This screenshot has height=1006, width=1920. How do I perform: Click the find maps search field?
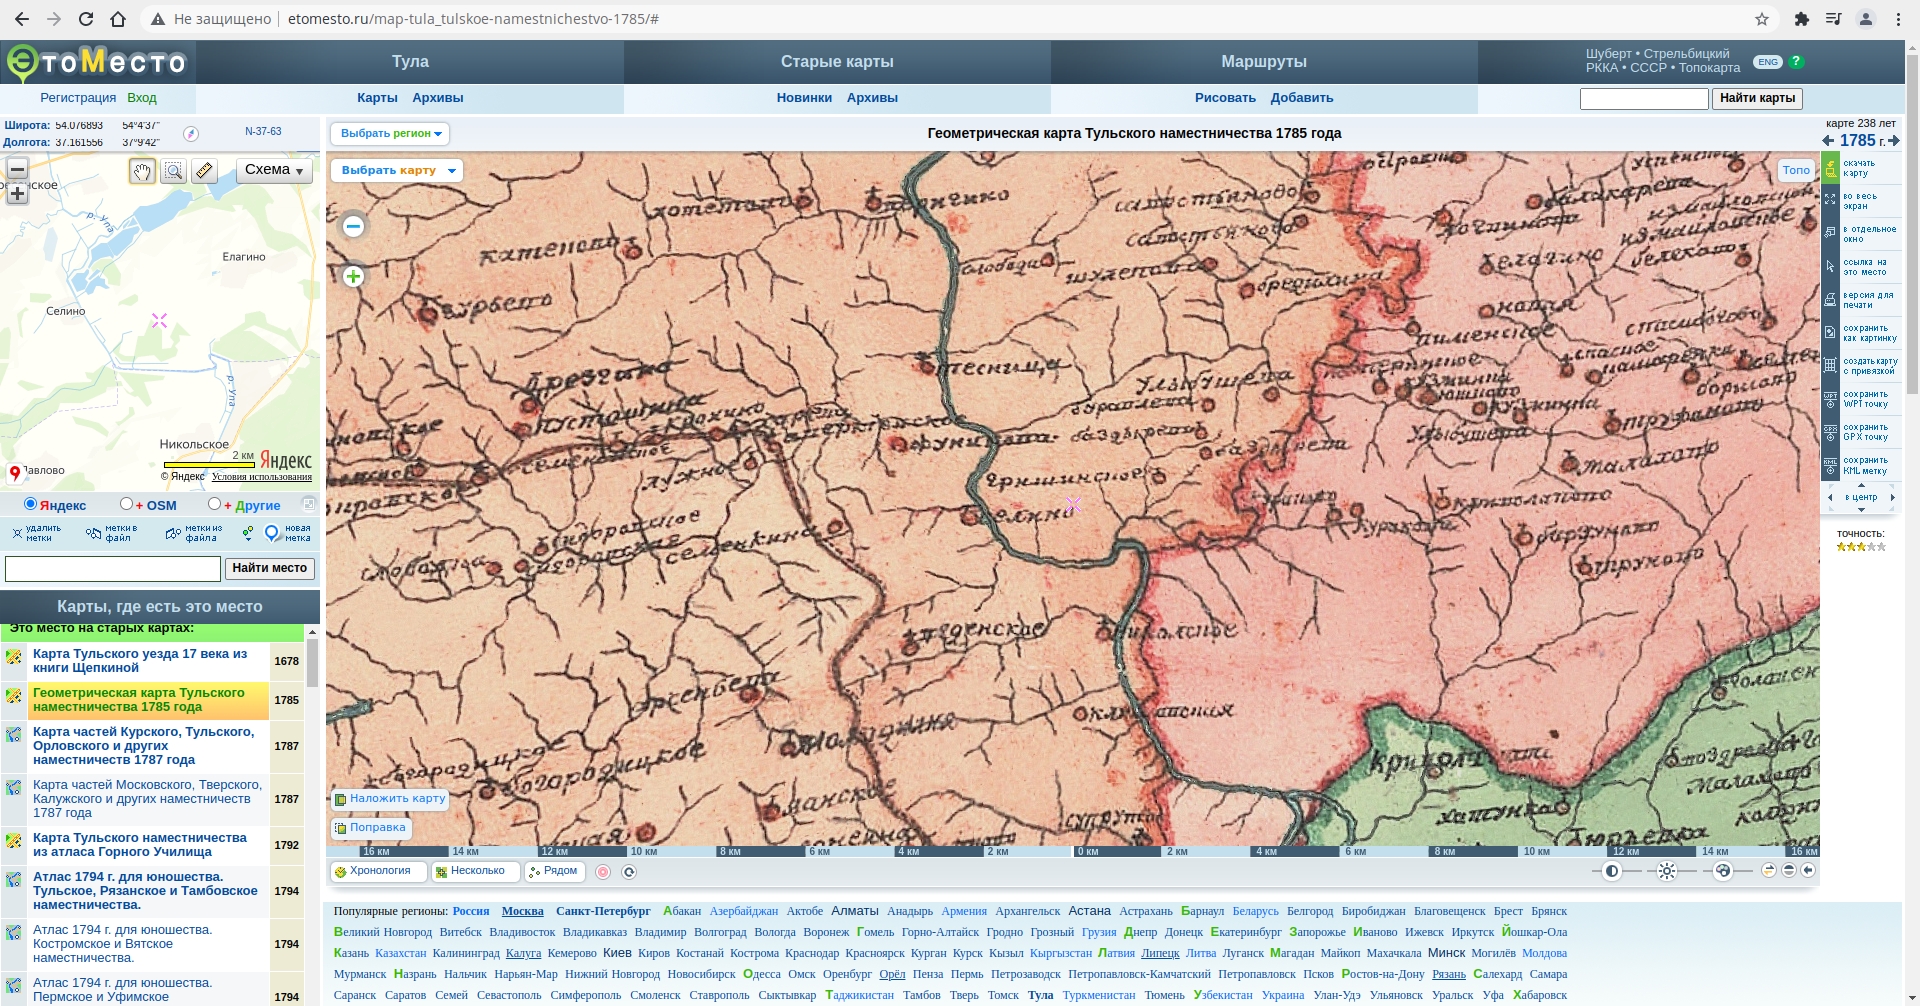(x=1644, y=99)
